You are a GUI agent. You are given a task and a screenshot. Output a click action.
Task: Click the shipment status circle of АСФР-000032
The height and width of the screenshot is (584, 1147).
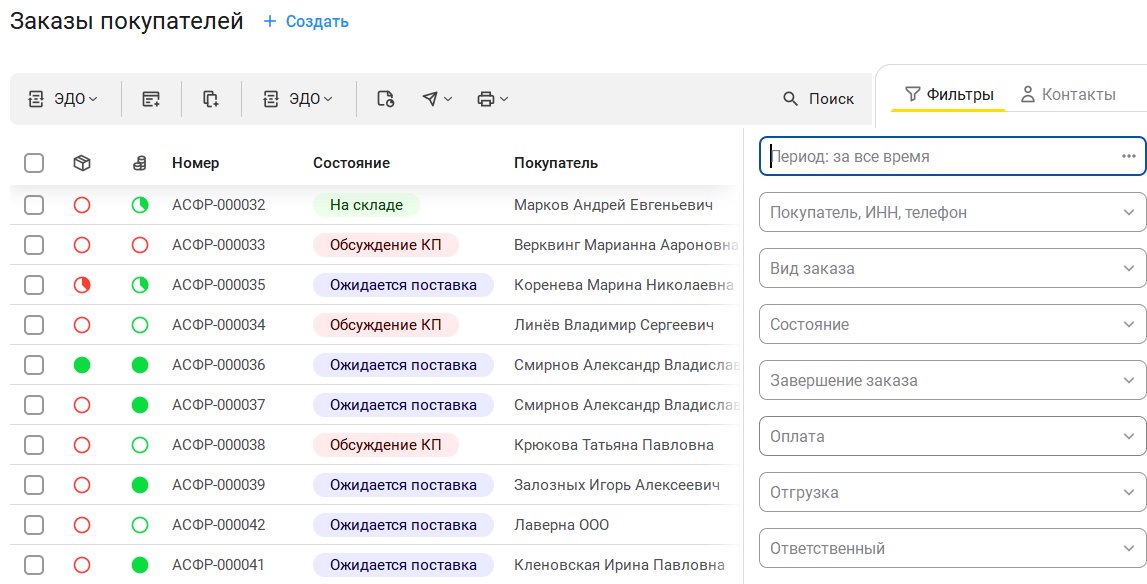click(82, 205)
